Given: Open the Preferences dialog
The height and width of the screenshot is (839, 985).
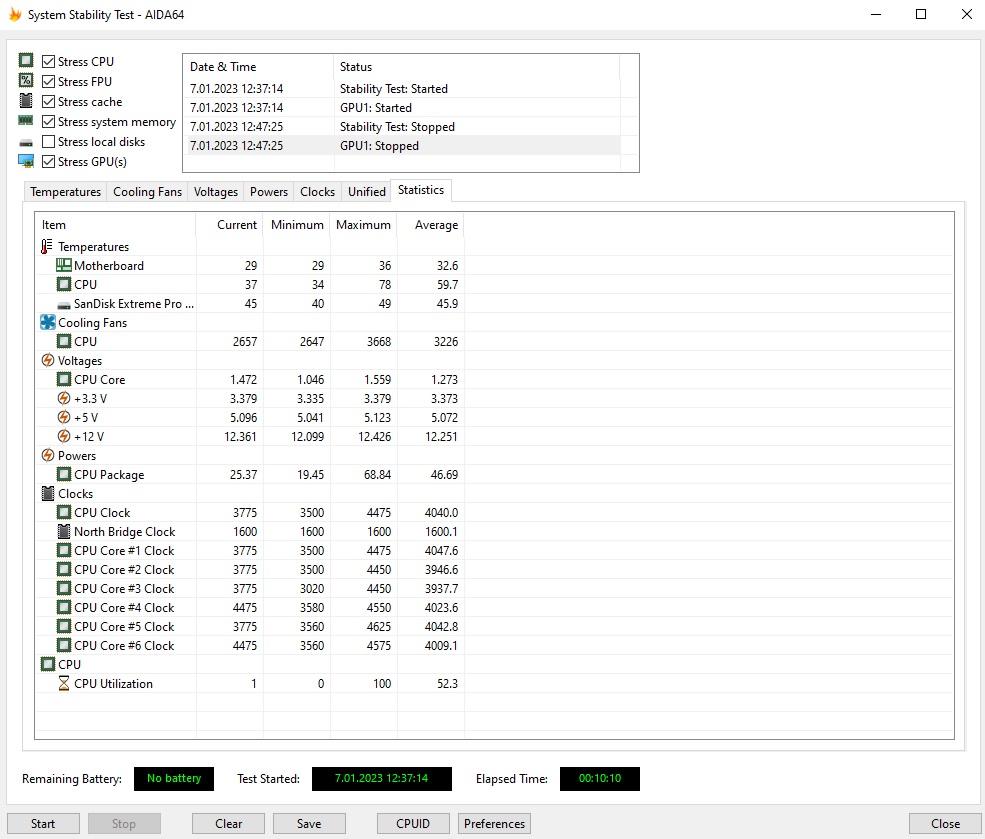Looking at the screenshot, I should [x=494, y=823].
